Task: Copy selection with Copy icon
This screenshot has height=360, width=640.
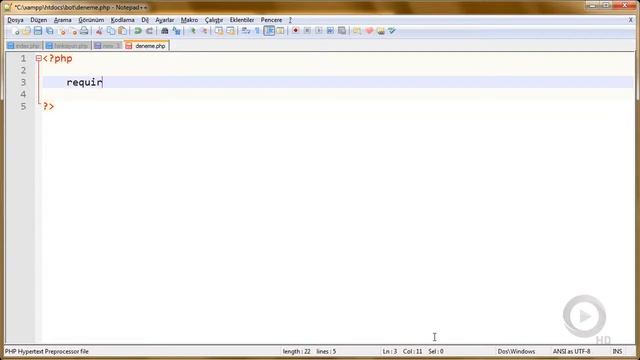Action: pos(111,31)
